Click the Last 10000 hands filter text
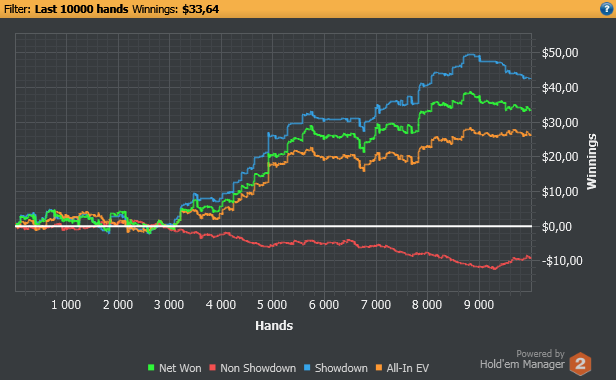The height and width of the screenshot is (380, 616). [x=81, y=9]
